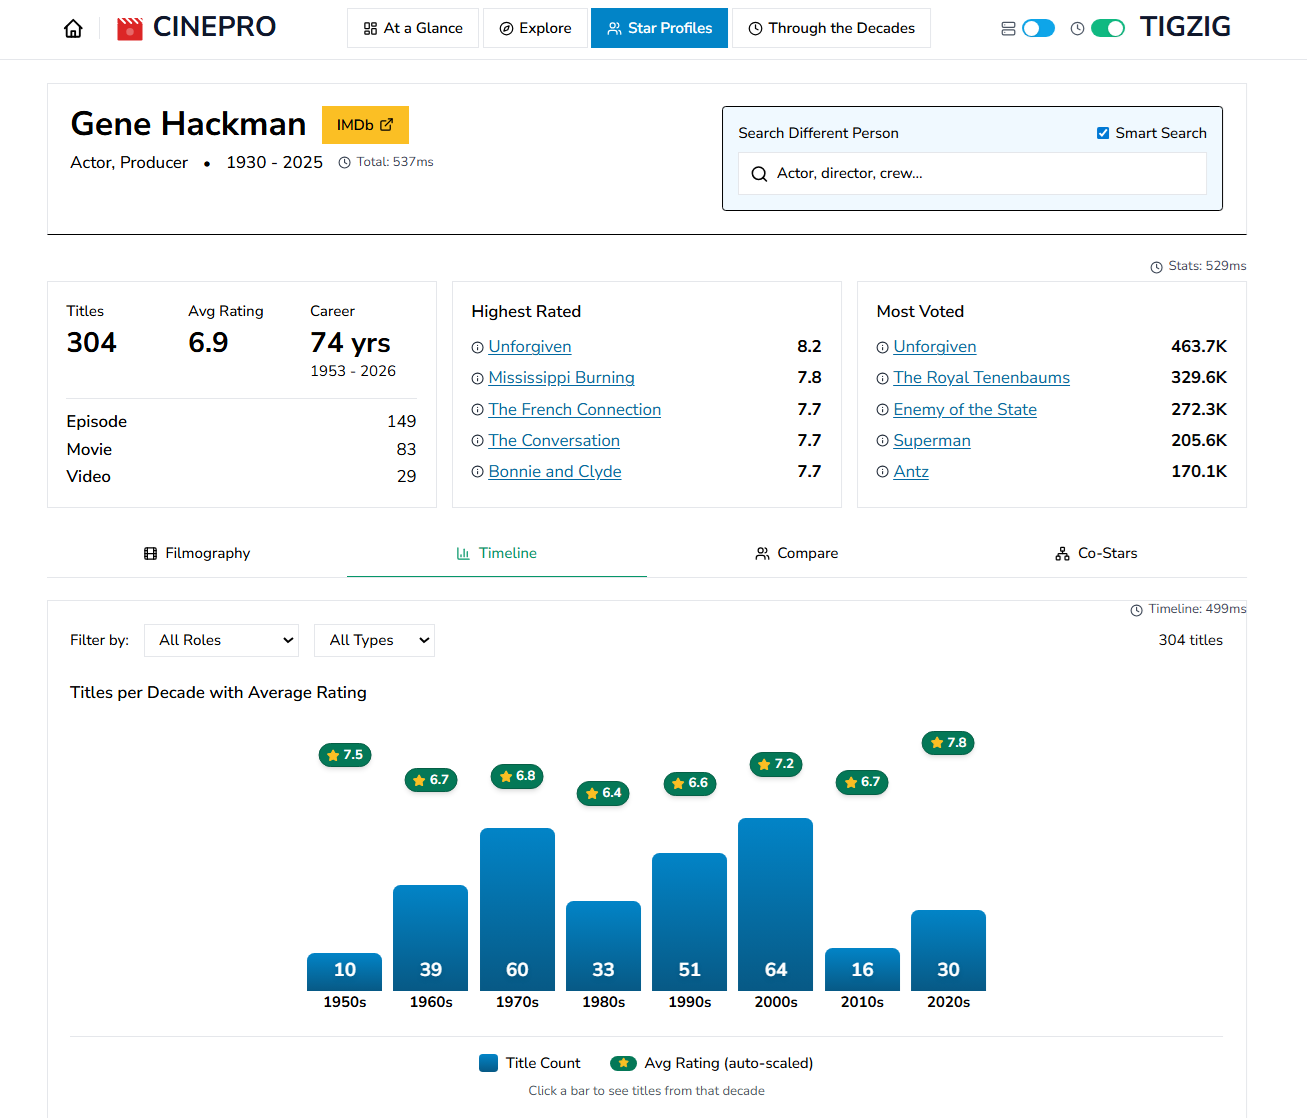Open the Co-Stars tab
Viewport: 1307px width, 1118px height.
[1096, 554]
